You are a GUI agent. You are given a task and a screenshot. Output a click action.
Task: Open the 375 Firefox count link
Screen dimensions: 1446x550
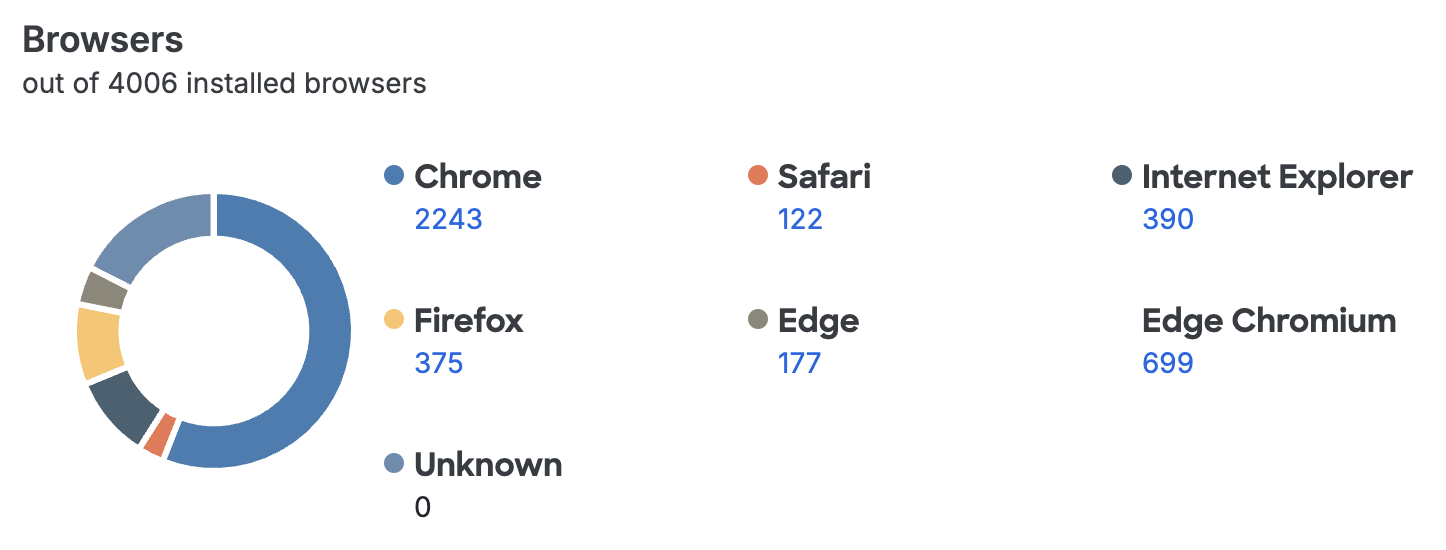pyautogui.click(x=438, y=362)
